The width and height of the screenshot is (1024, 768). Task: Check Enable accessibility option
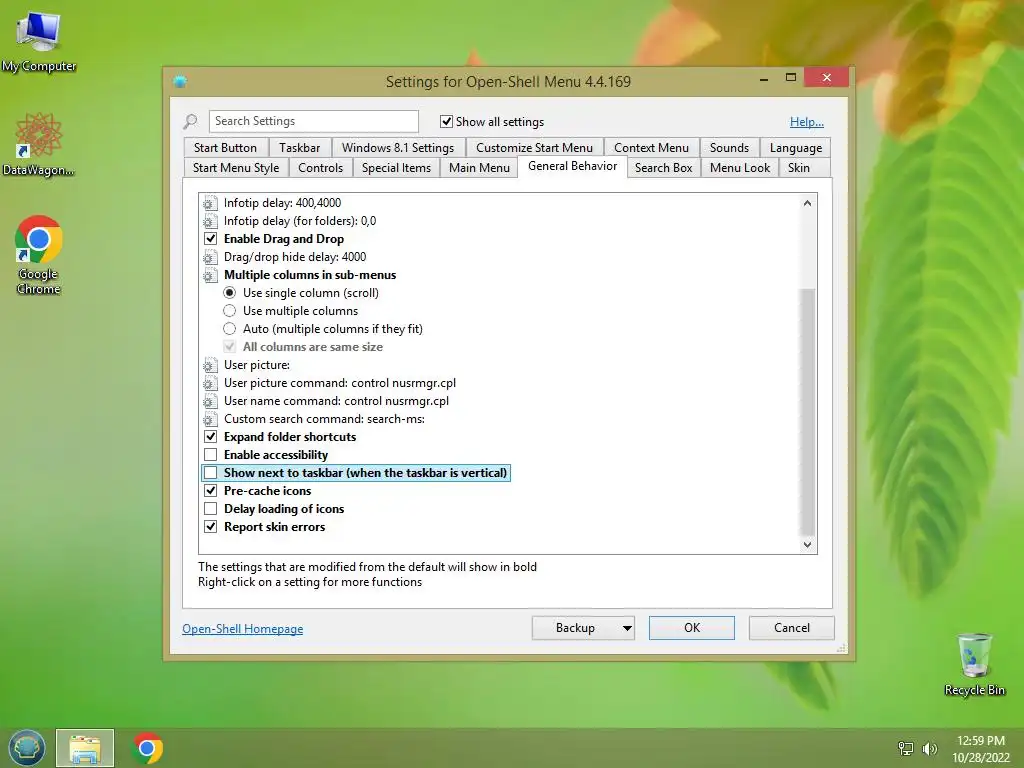(210, 455)
